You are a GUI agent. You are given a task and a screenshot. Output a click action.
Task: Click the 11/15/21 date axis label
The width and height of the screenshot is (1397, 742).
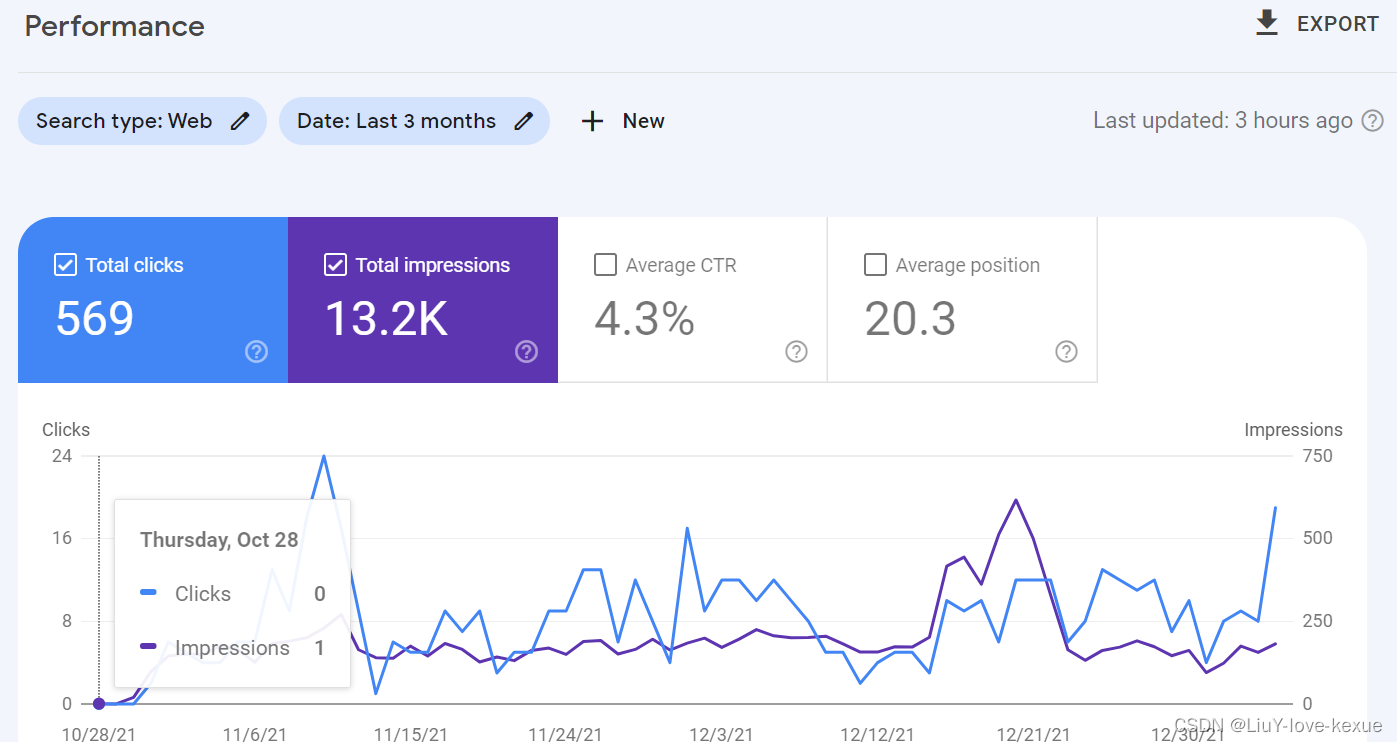(x=411, y=734)
